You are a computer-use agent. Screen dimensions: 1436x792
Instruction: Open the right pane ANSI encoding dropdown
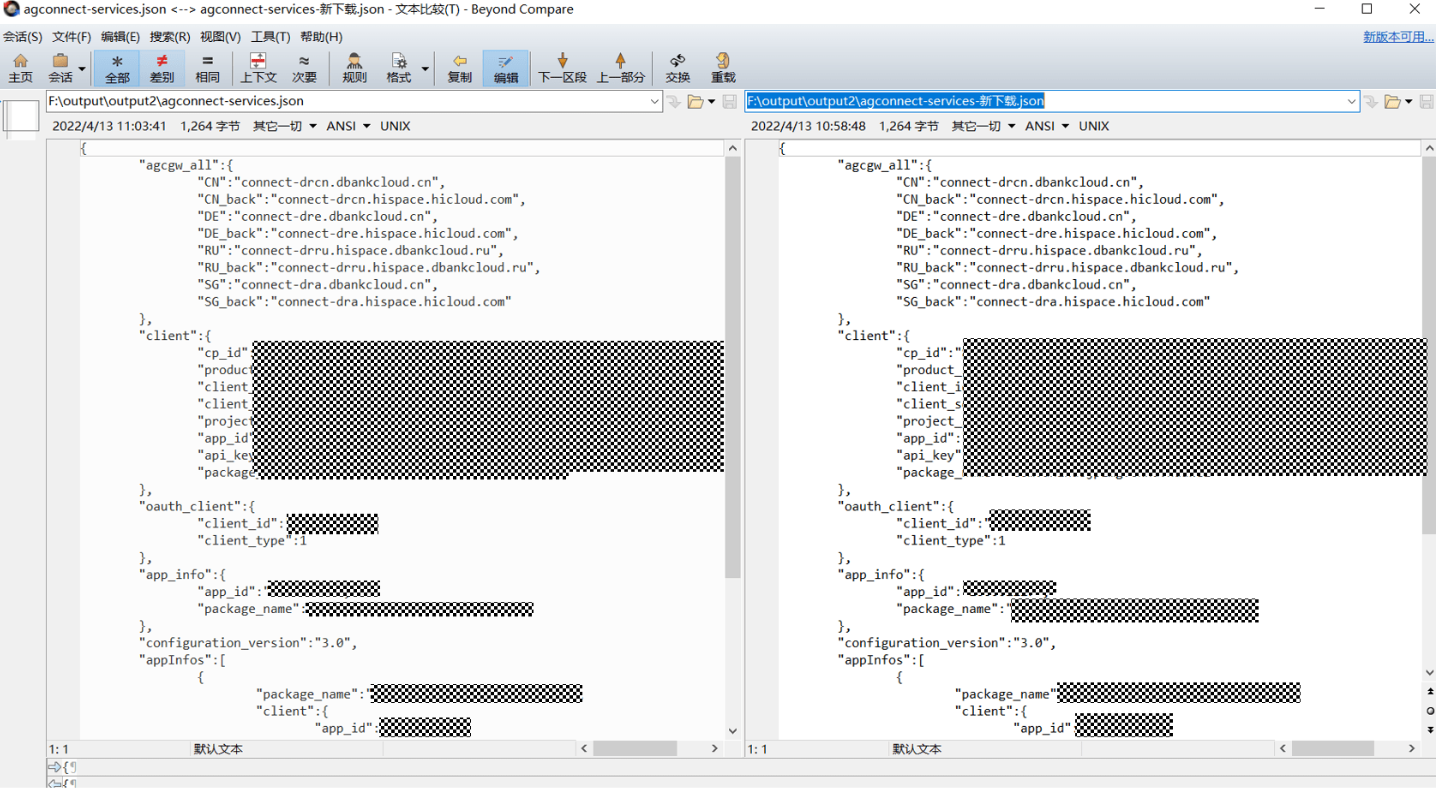pyautogui.click(x=1047, y=126)
